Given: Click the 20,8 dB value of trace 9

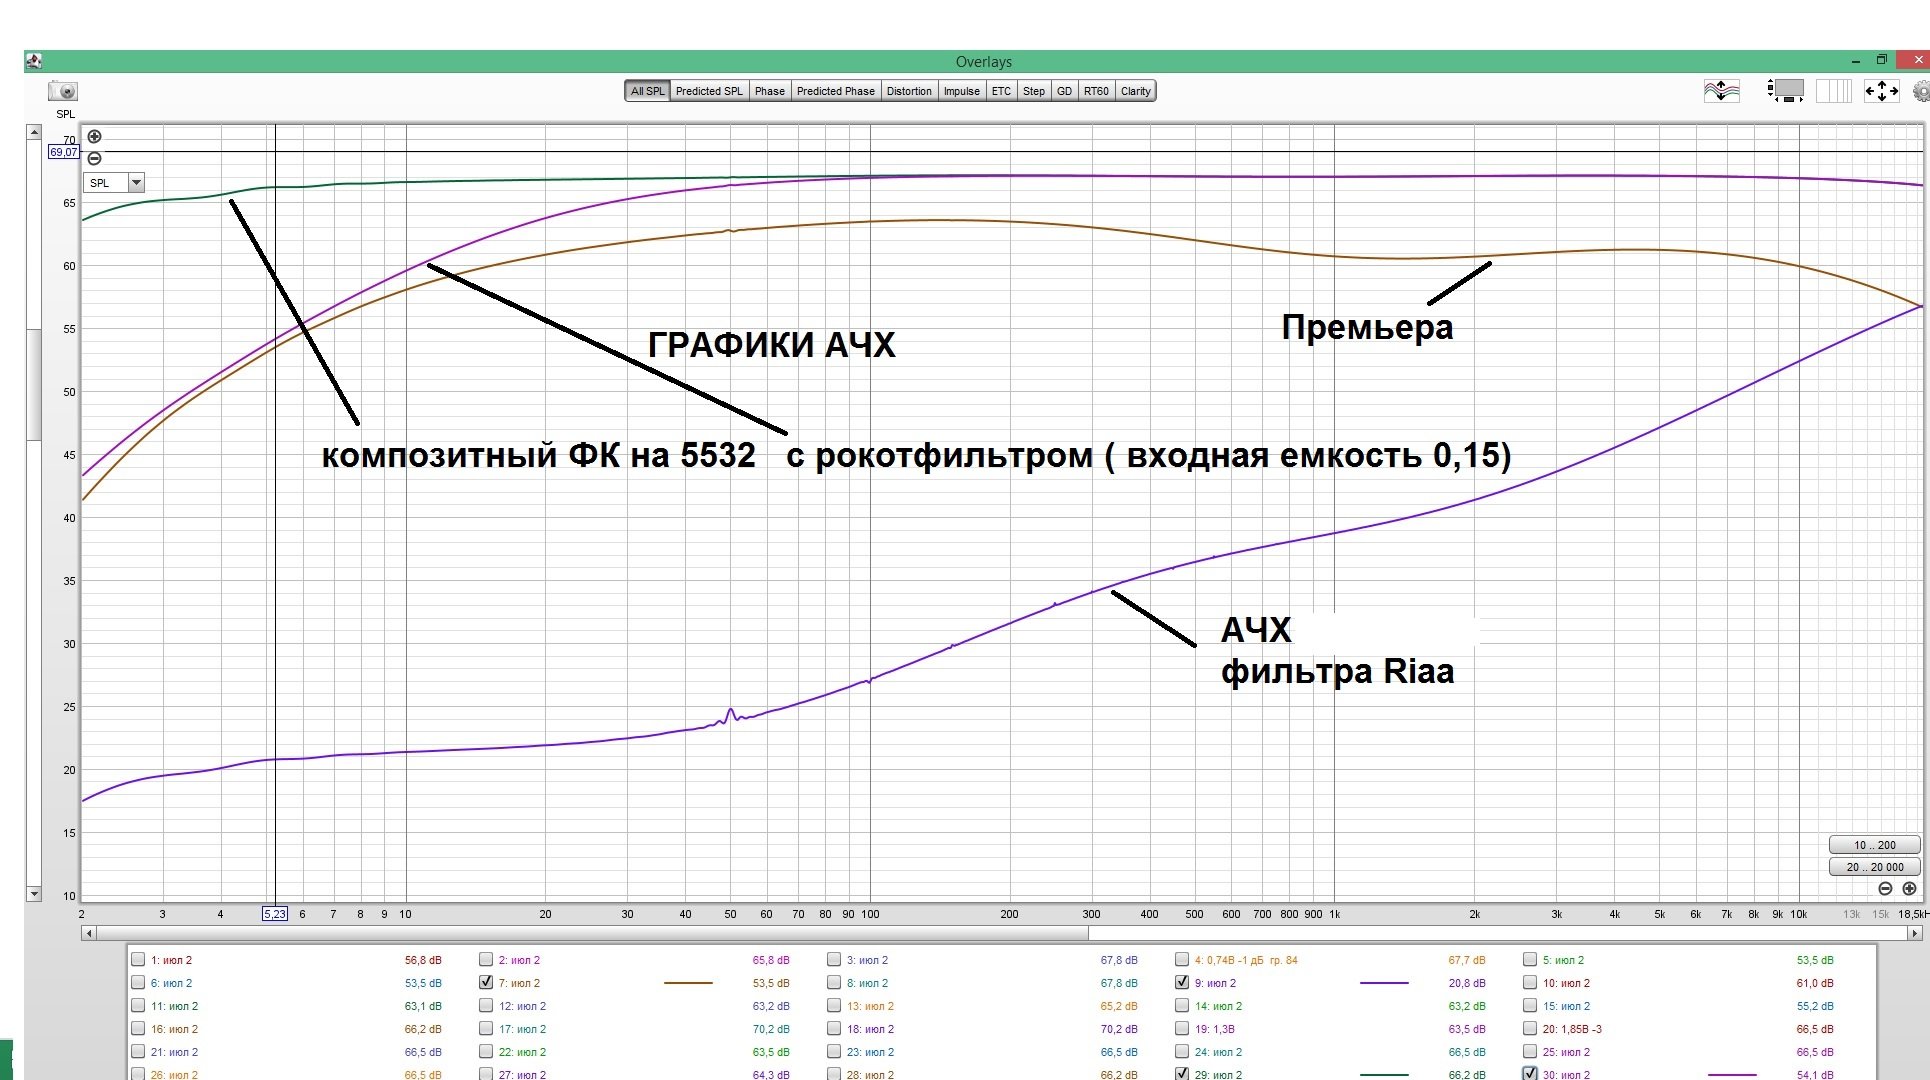Looking at the screenshot, I should click(x=1467, y=983).
